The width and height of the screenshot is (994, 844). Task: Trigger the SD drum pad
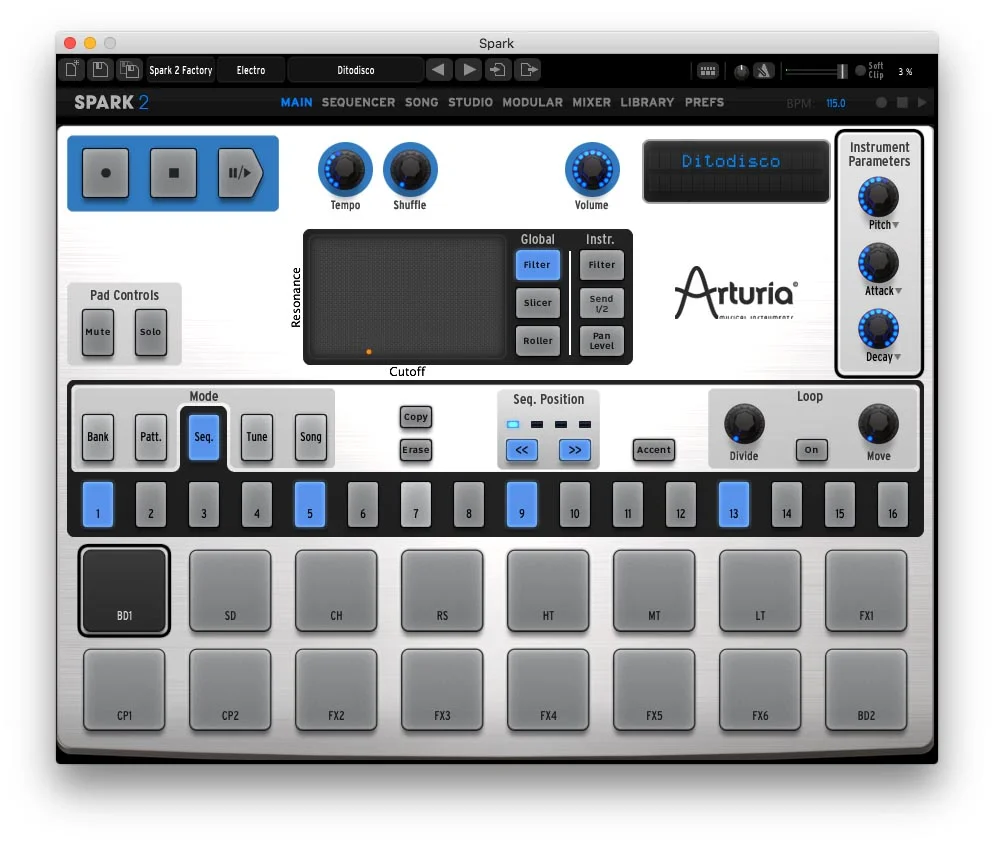(230, 590)
